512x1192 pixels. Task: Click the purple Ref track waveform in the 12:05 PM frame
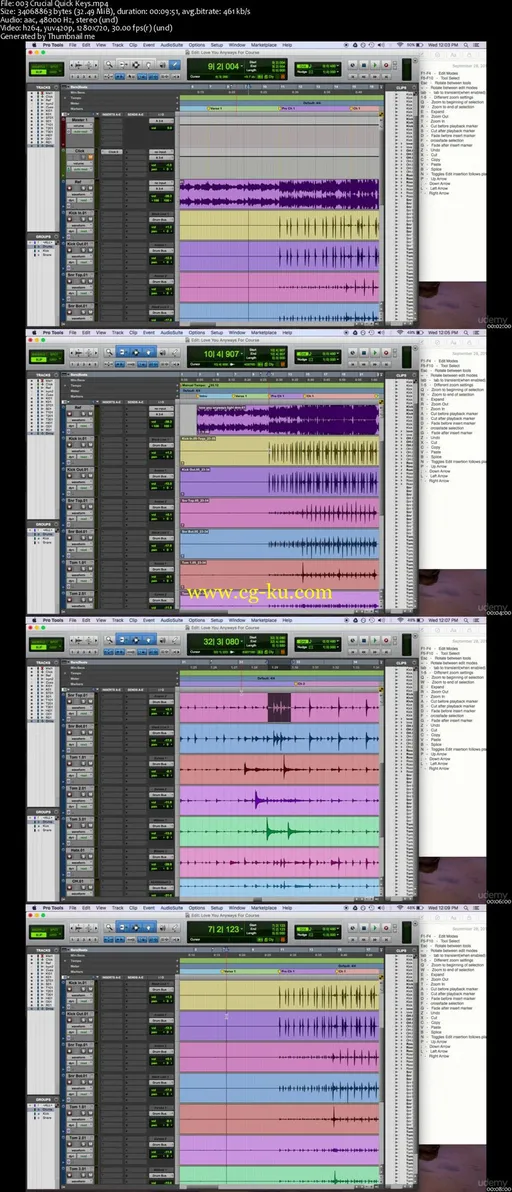click(x=288, y=420)
